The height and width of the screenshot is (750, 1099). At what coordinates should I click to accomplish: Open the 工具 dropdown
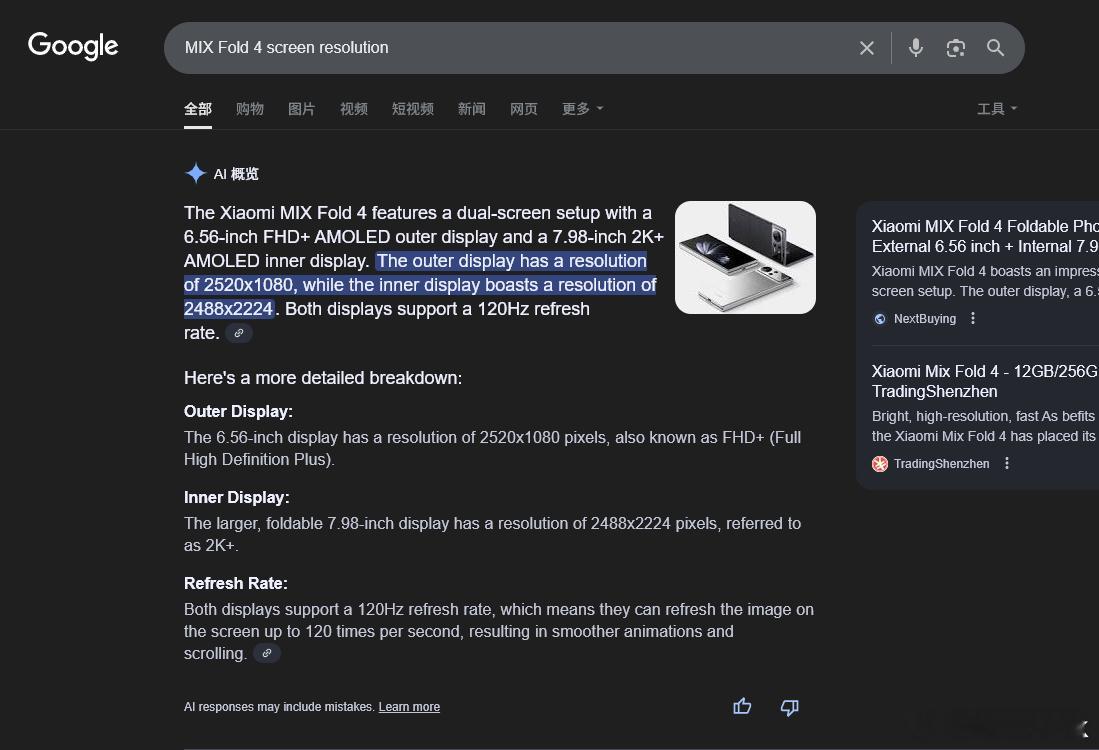[x=997, y=109]
